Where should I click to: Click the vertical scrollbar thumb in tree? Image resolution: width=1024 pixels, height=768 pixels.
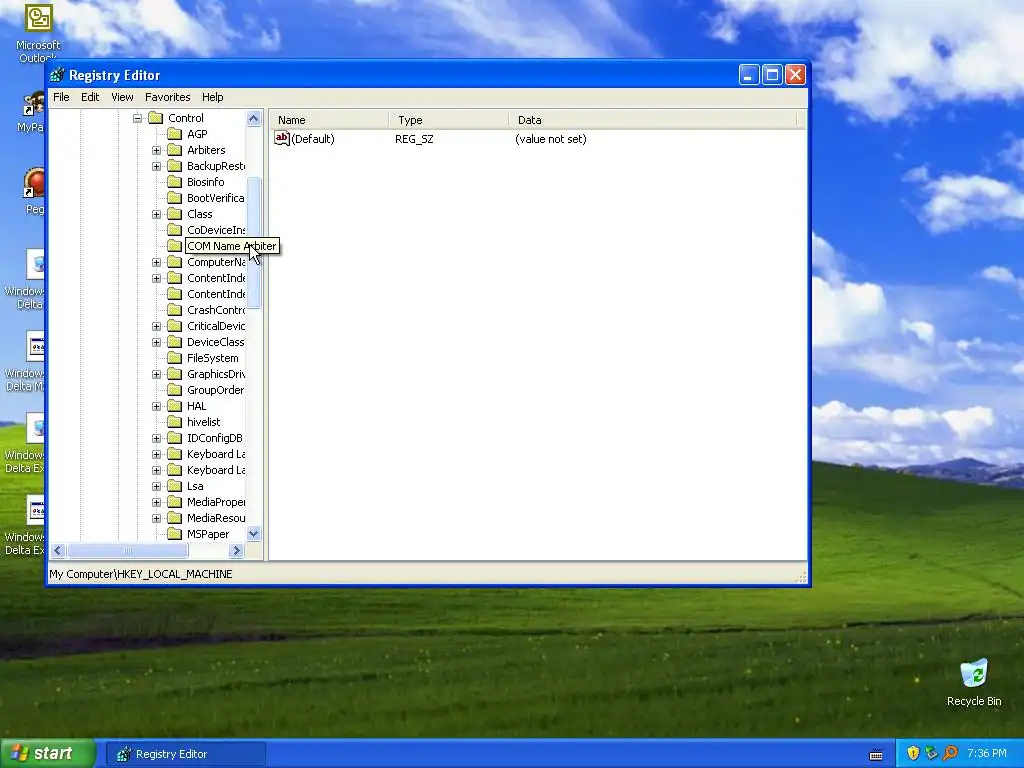coord(253,242)
